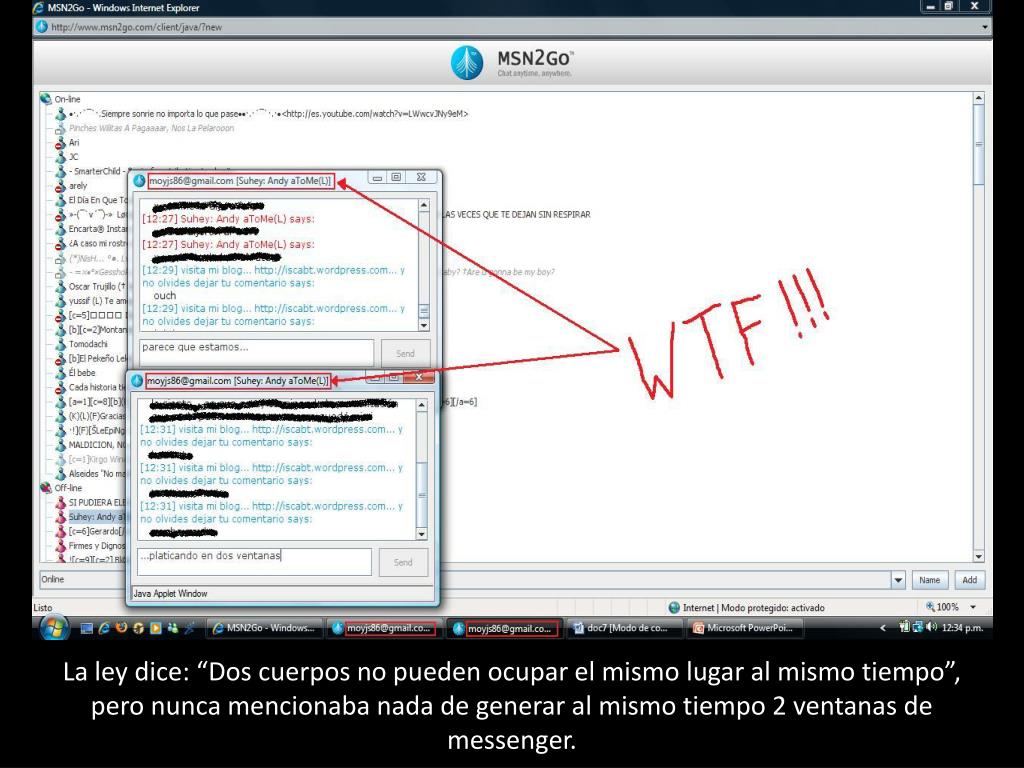Image resolution: width=1024 pixels, height=768 pixels.
Task: Click the app icon in lower chat window title
Action: [x=137, y=381]
